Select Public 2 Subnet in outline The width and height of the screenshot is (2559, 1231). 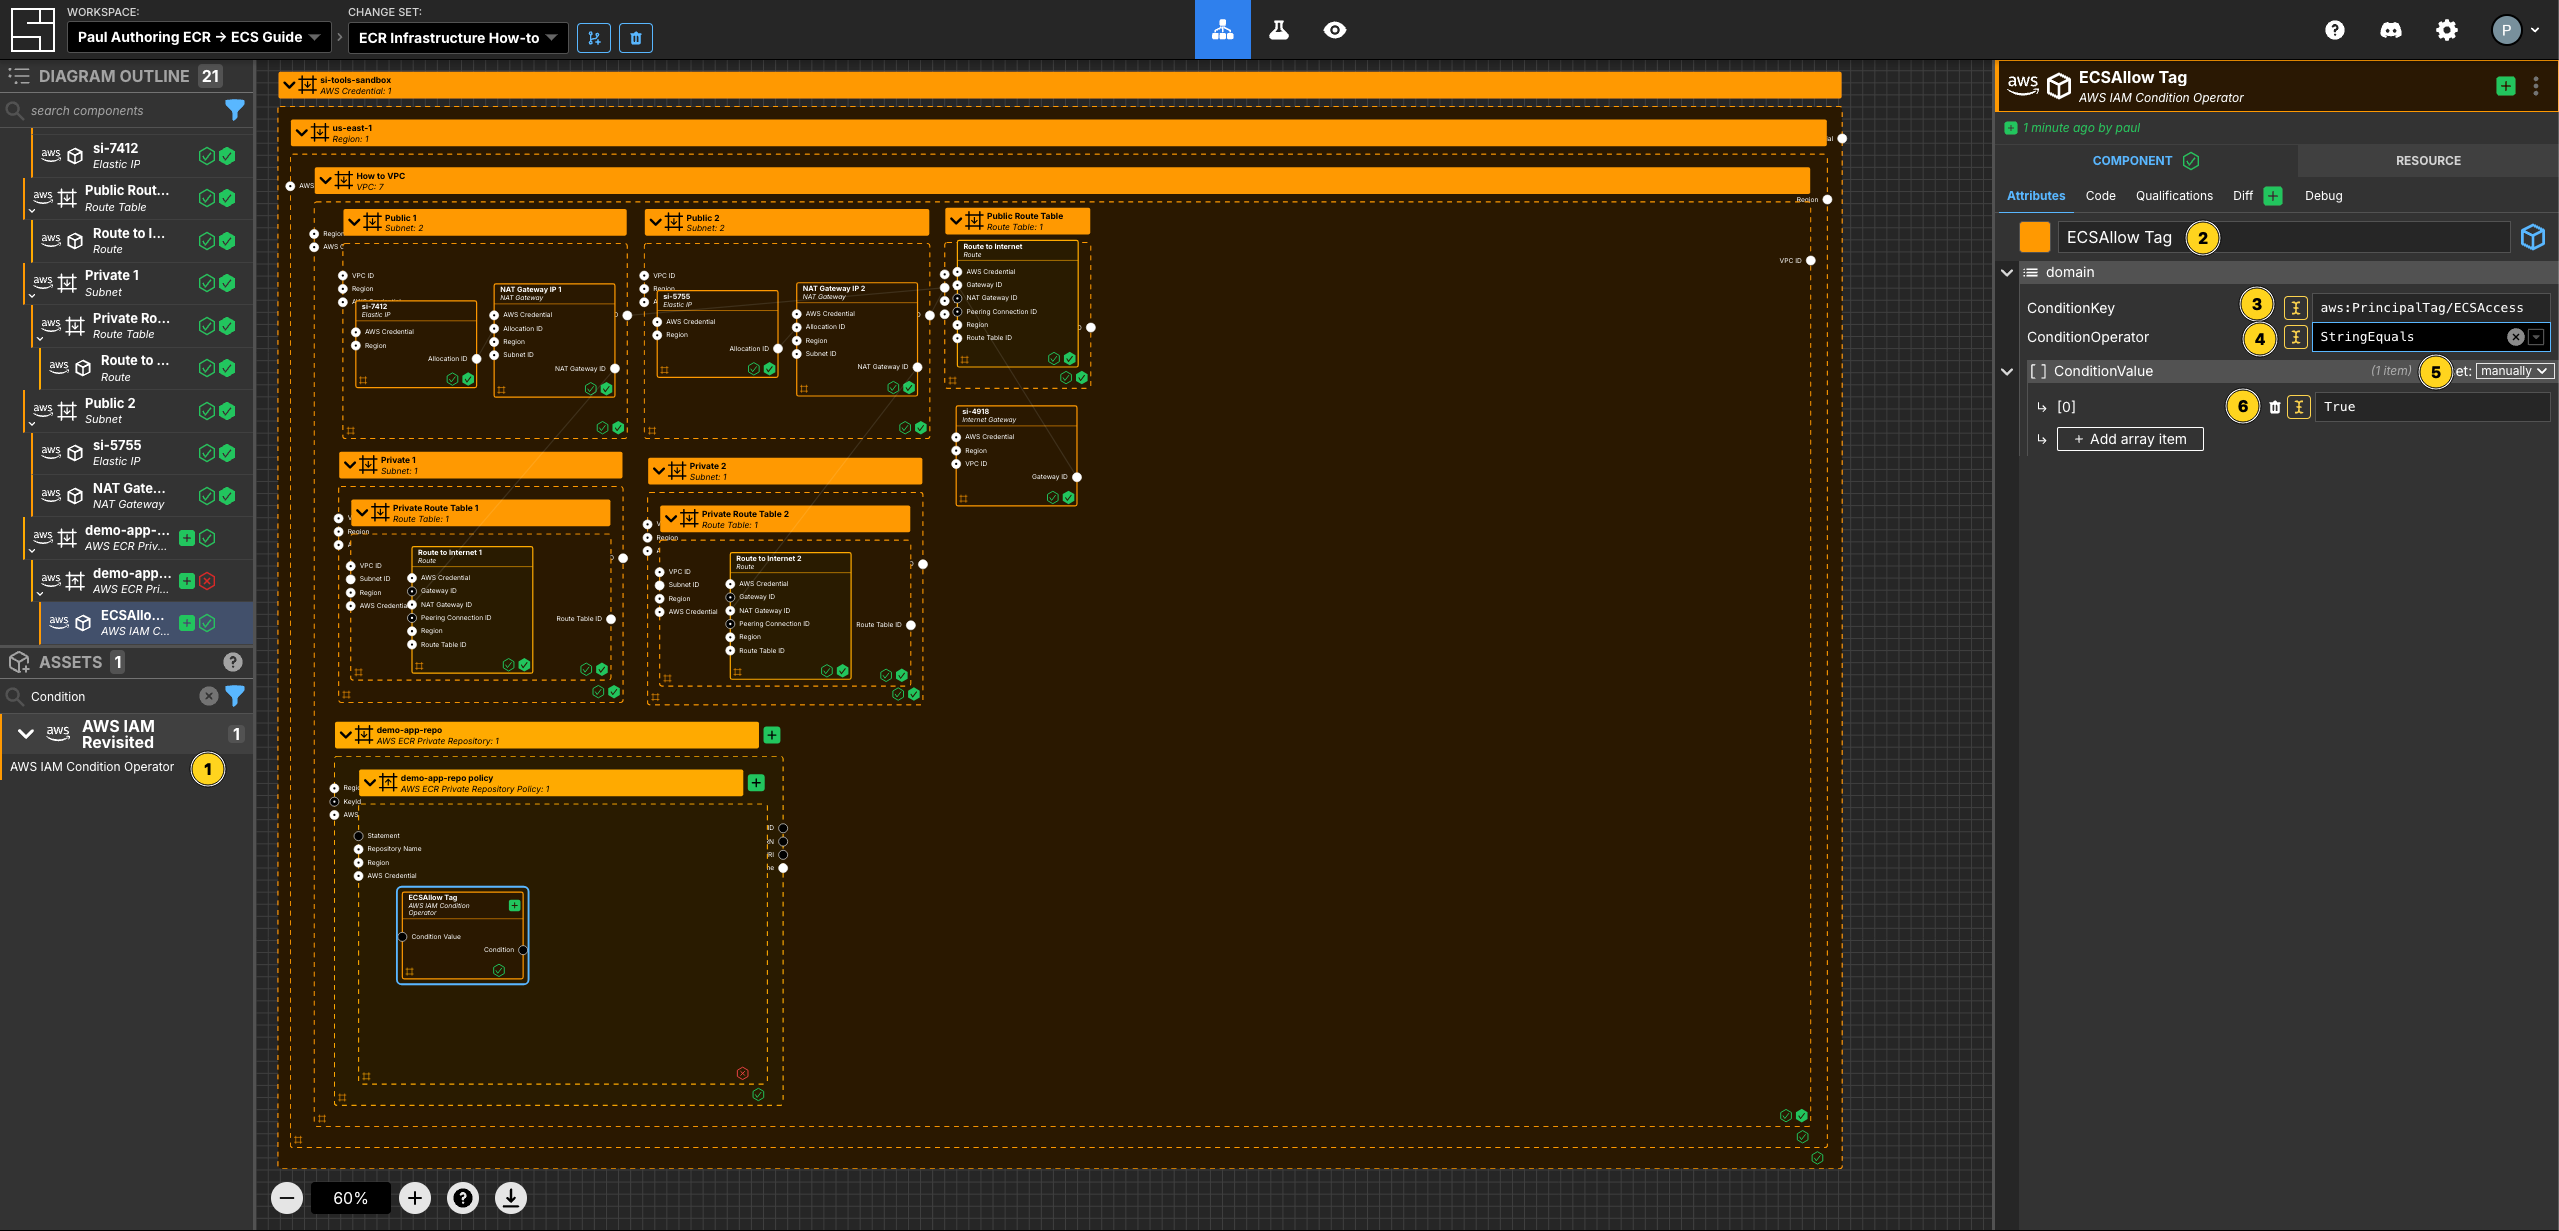point(139,411)
